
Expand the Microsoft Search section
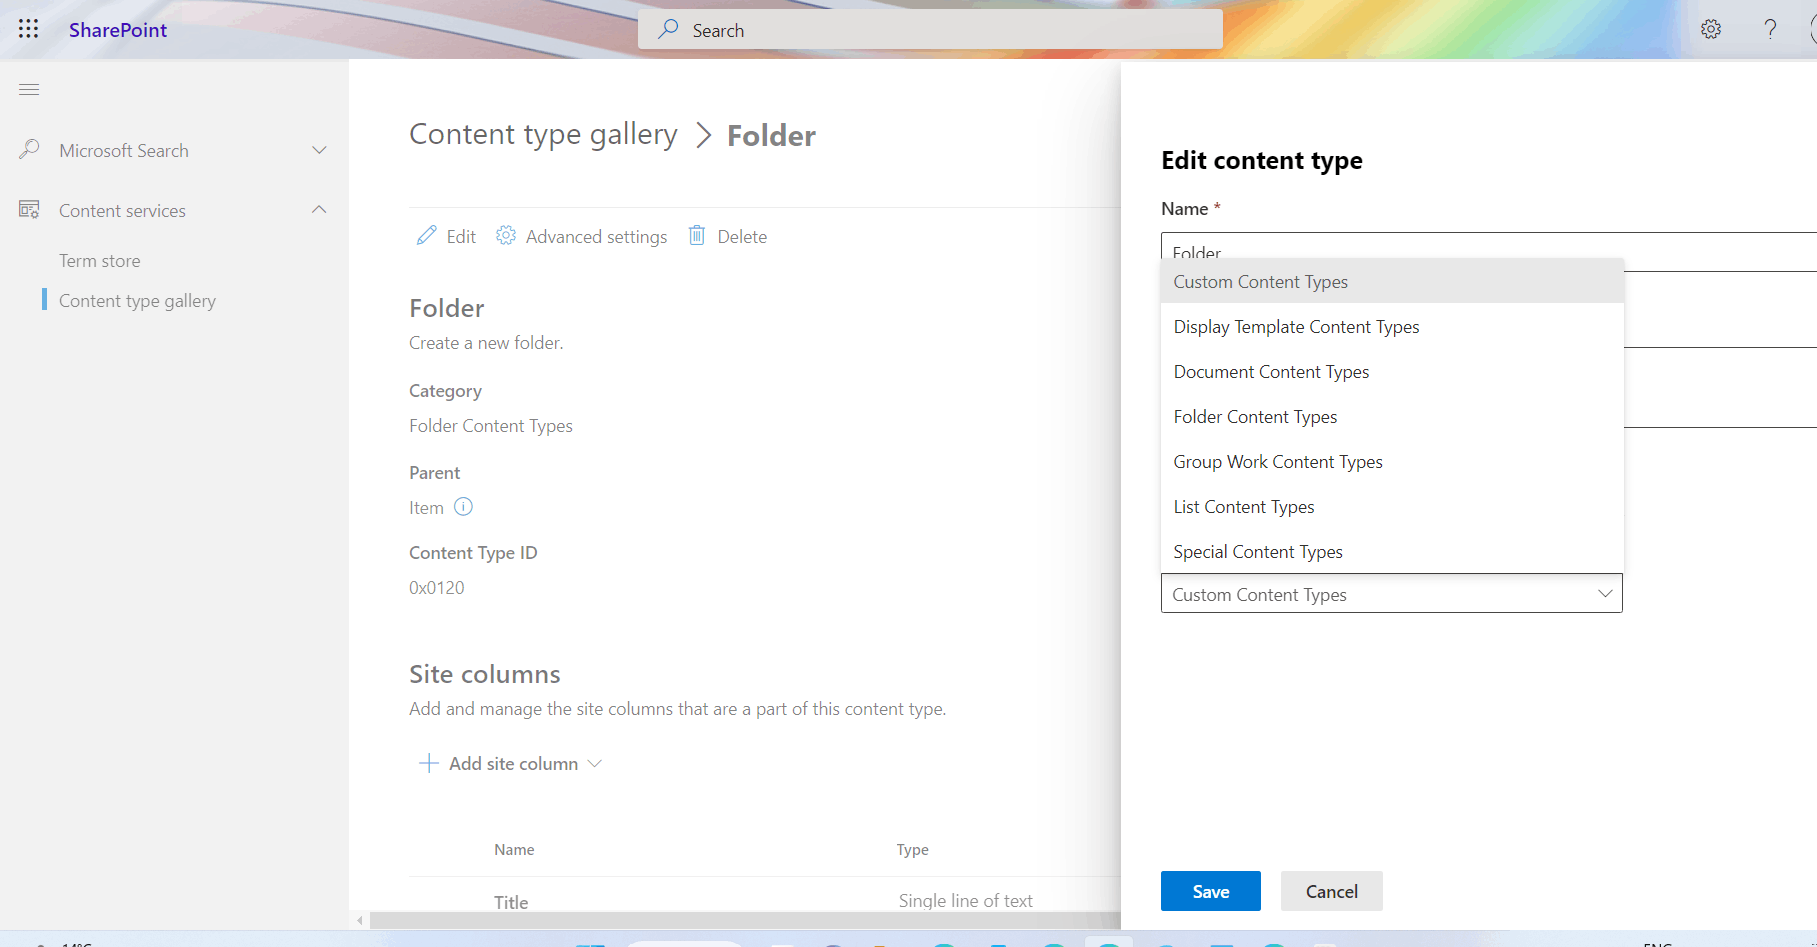coord(320,150)
